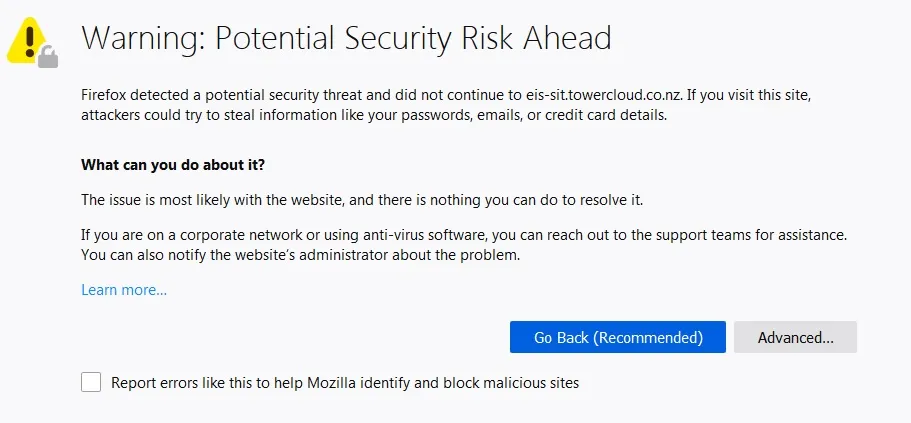Click the 'Potential Security Risk Ahead' heading
The image size is (911, 423).
pyautogui.click(x=413, y=38)
